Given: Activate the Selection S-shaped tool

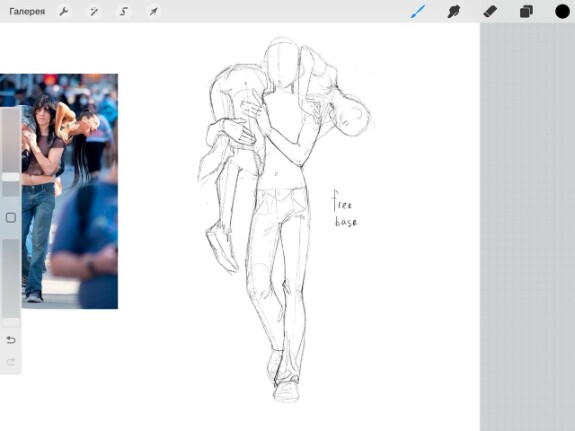Looking at the screenshot, I should (x=124, y=11).
